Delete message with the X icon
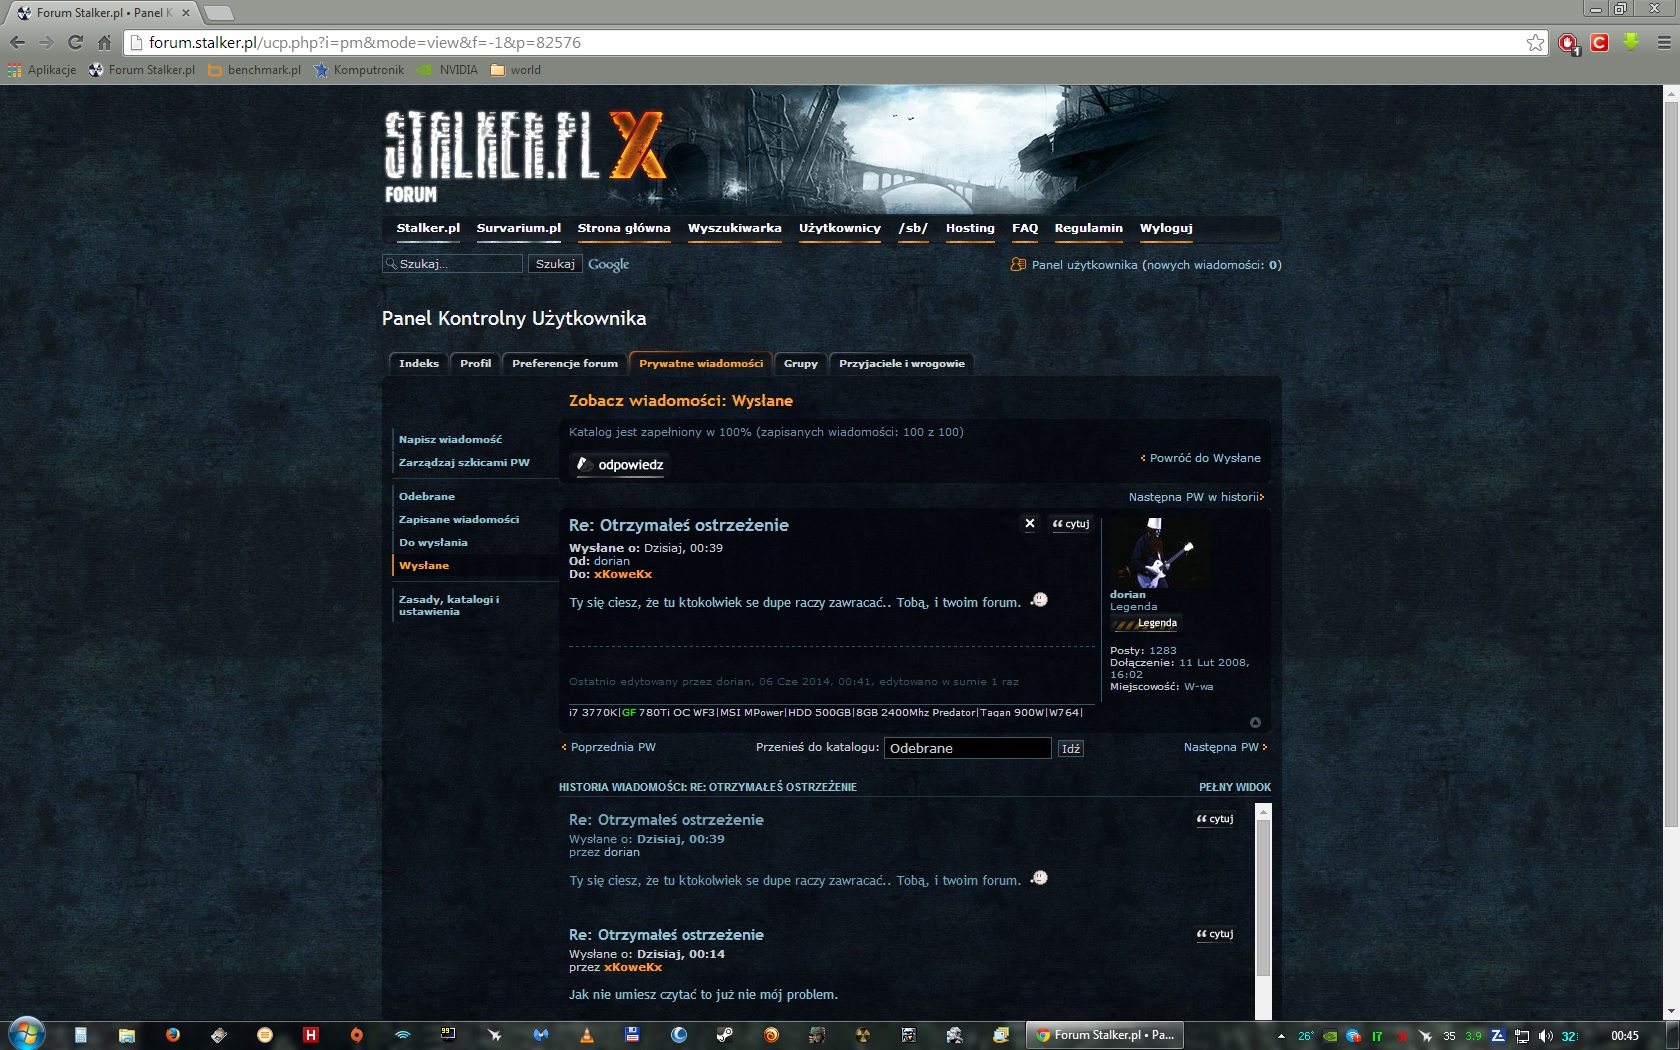 [1030, 523]
